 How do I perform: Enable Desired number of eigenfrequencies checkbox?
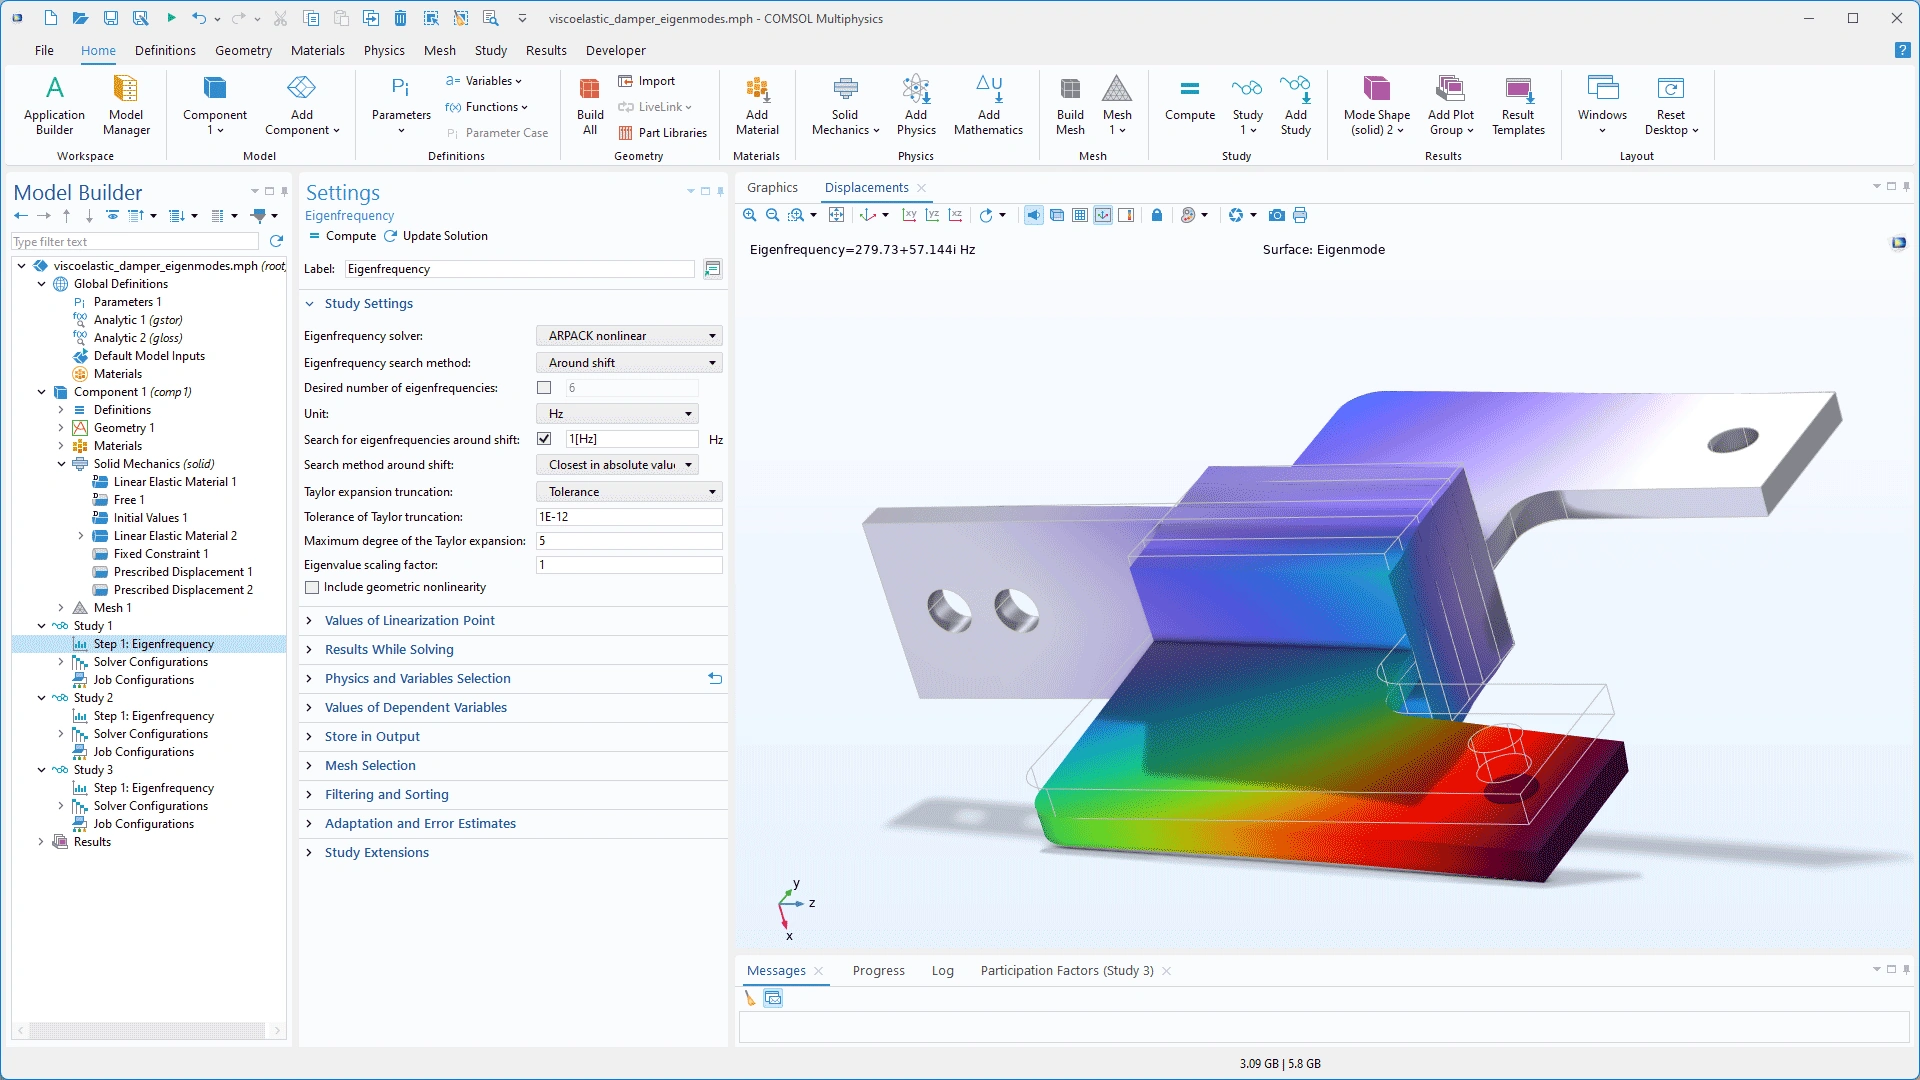(x=544, y=388)
